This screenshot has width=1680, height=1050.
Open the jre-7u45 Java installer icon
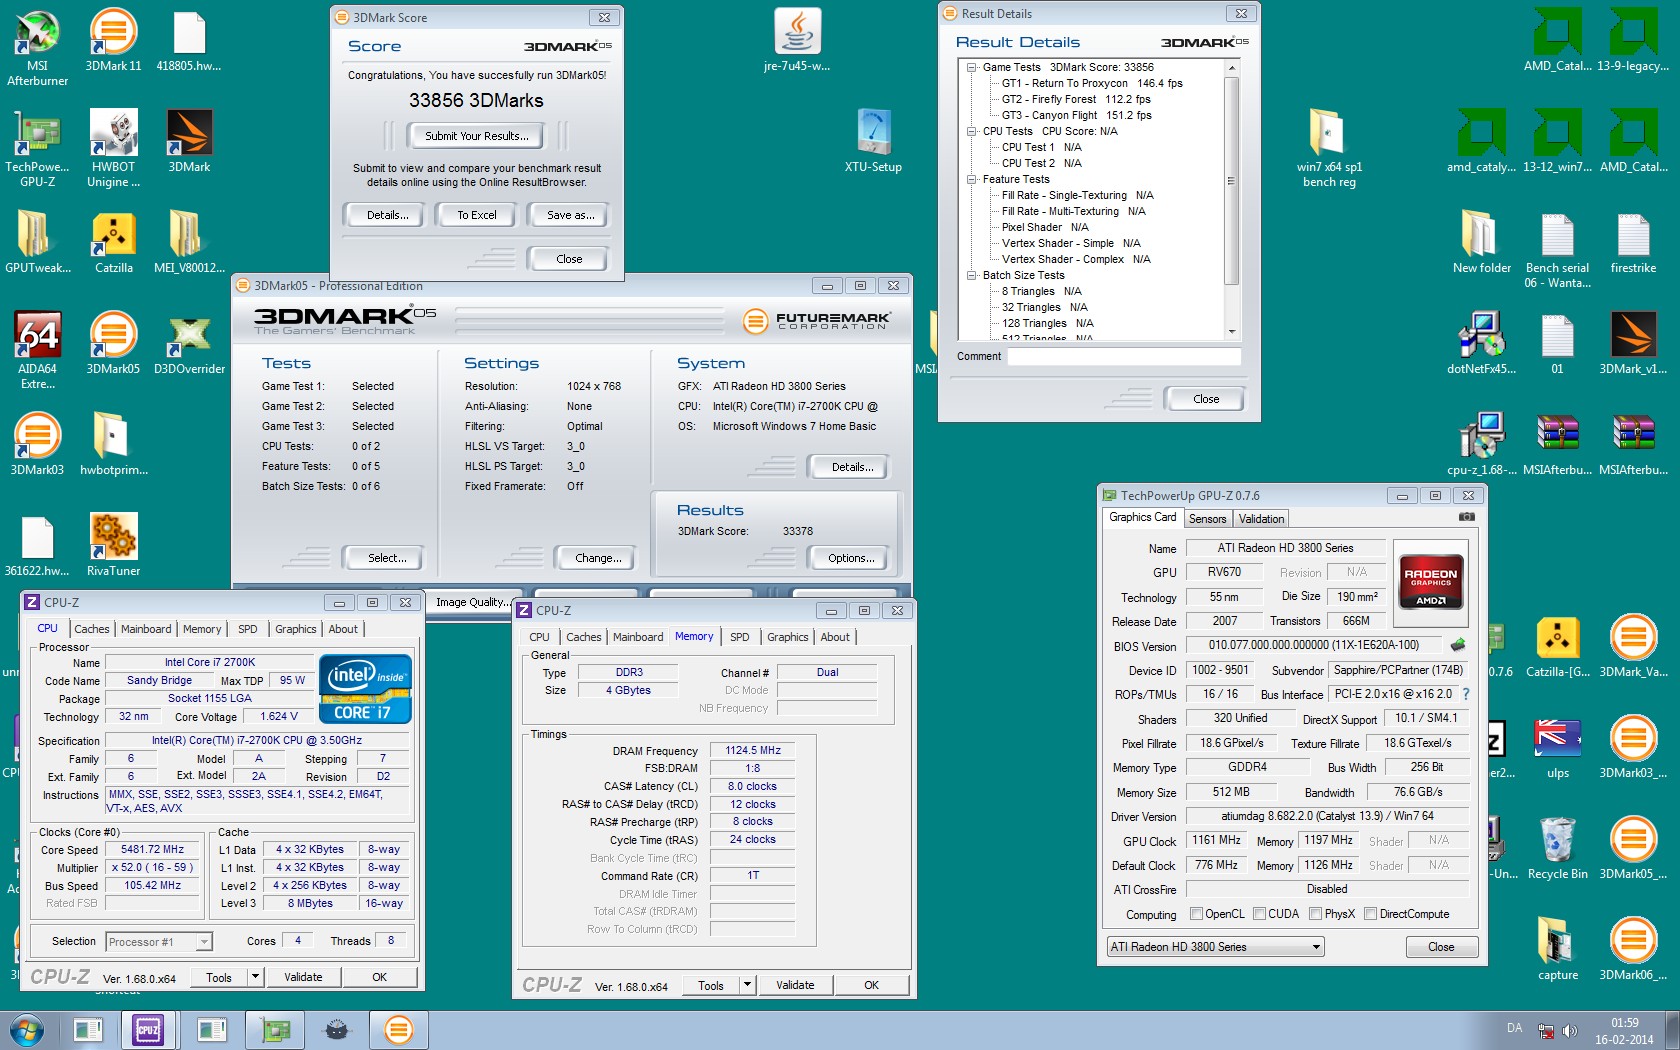coord(797,40)
